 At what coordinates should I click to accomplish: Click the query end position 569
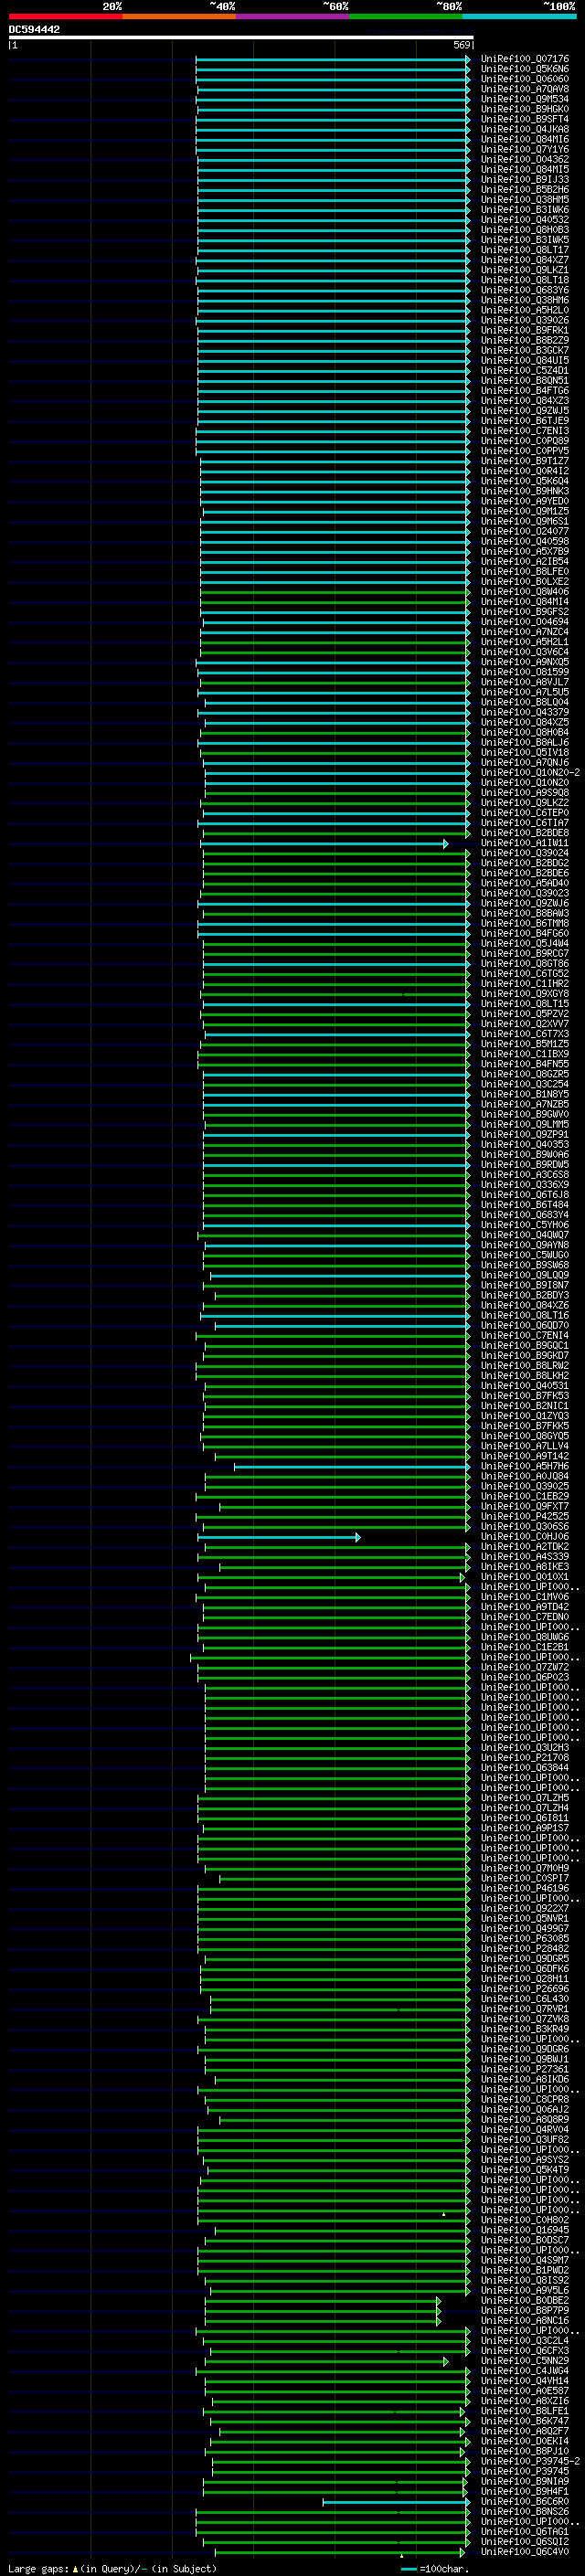tap(461, 45)
